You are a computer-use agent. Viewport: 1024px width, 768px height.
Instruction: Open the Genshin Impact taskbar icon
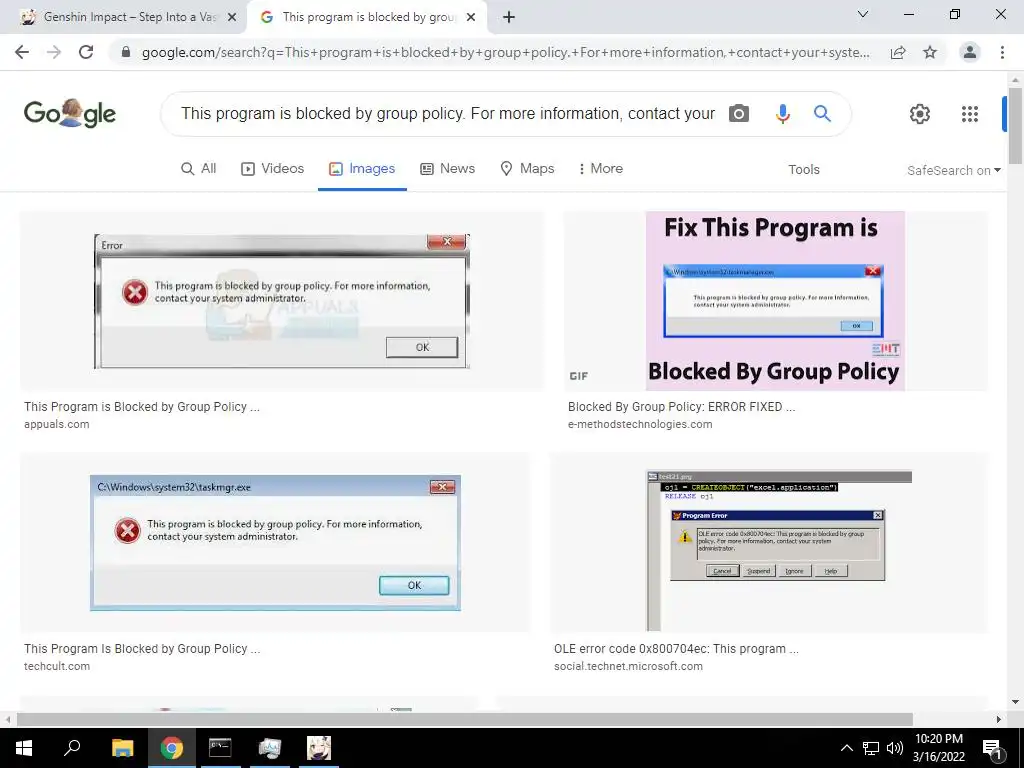coord(319,748)
